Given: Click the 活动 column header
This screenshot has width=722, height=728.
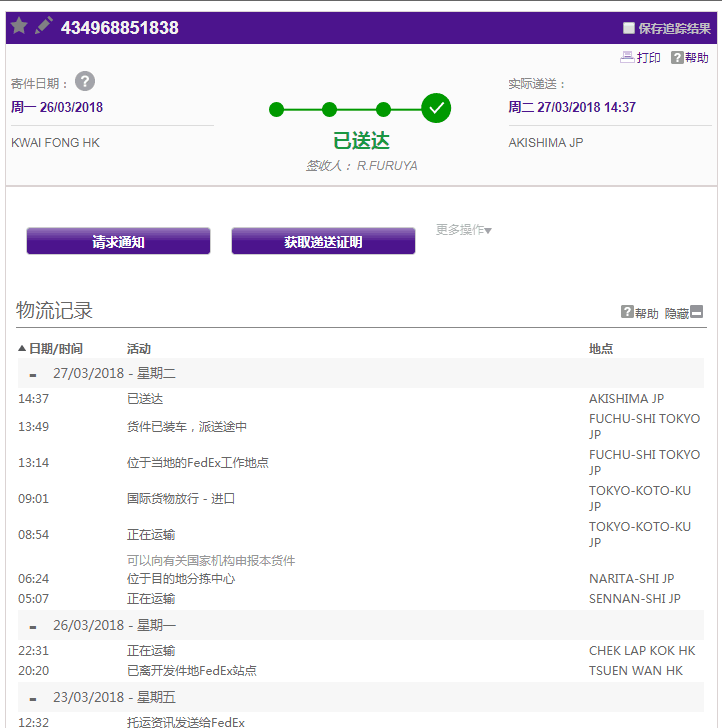Looking at the screenshot, I should [x=139, y=349].
